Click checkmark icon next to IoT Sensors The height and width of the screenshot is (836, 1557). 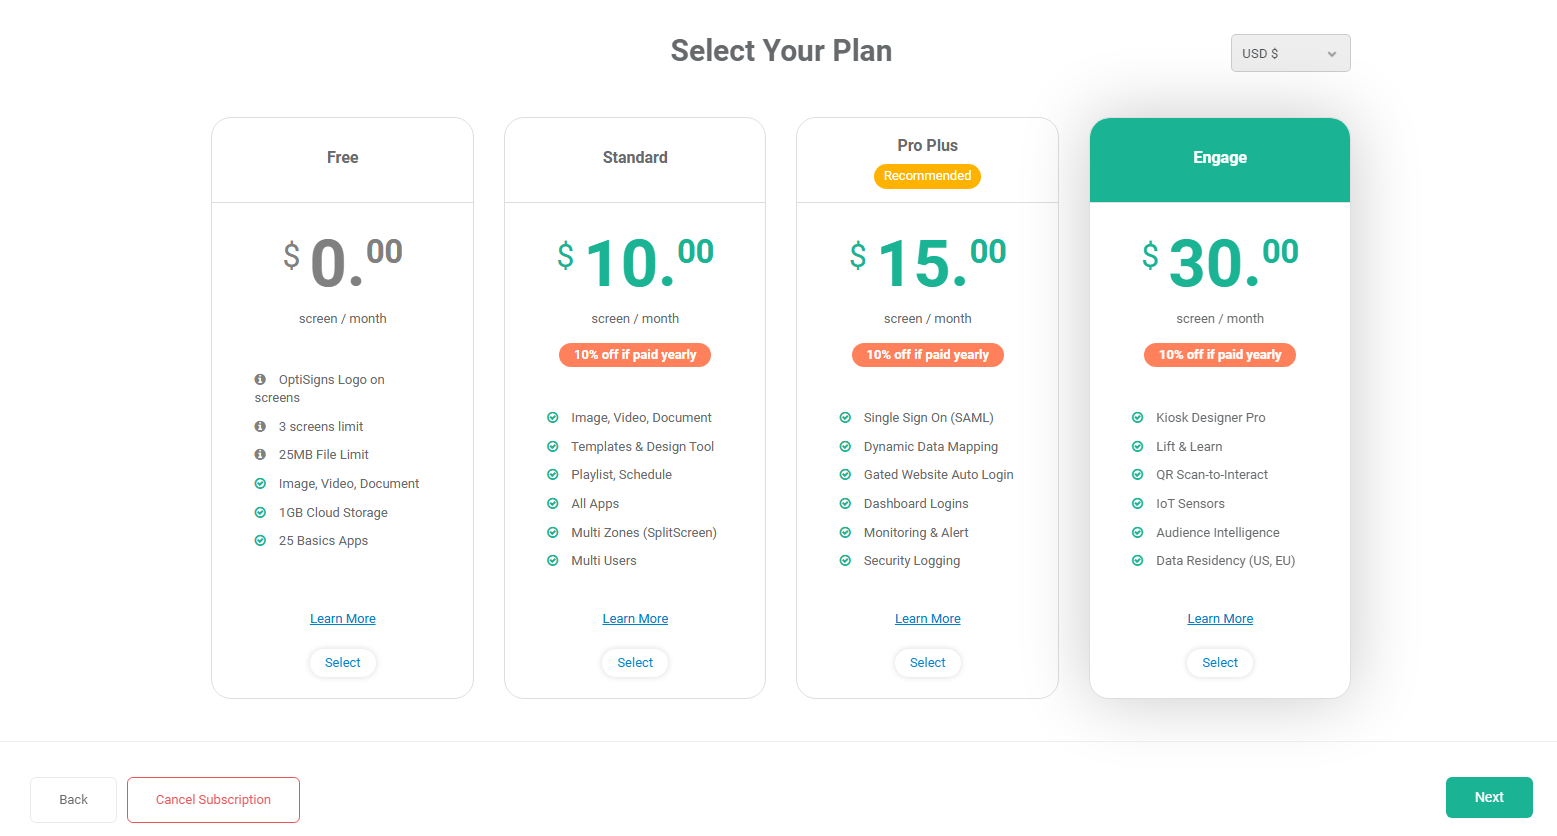pyautogui.click(x=1137, y=504)
